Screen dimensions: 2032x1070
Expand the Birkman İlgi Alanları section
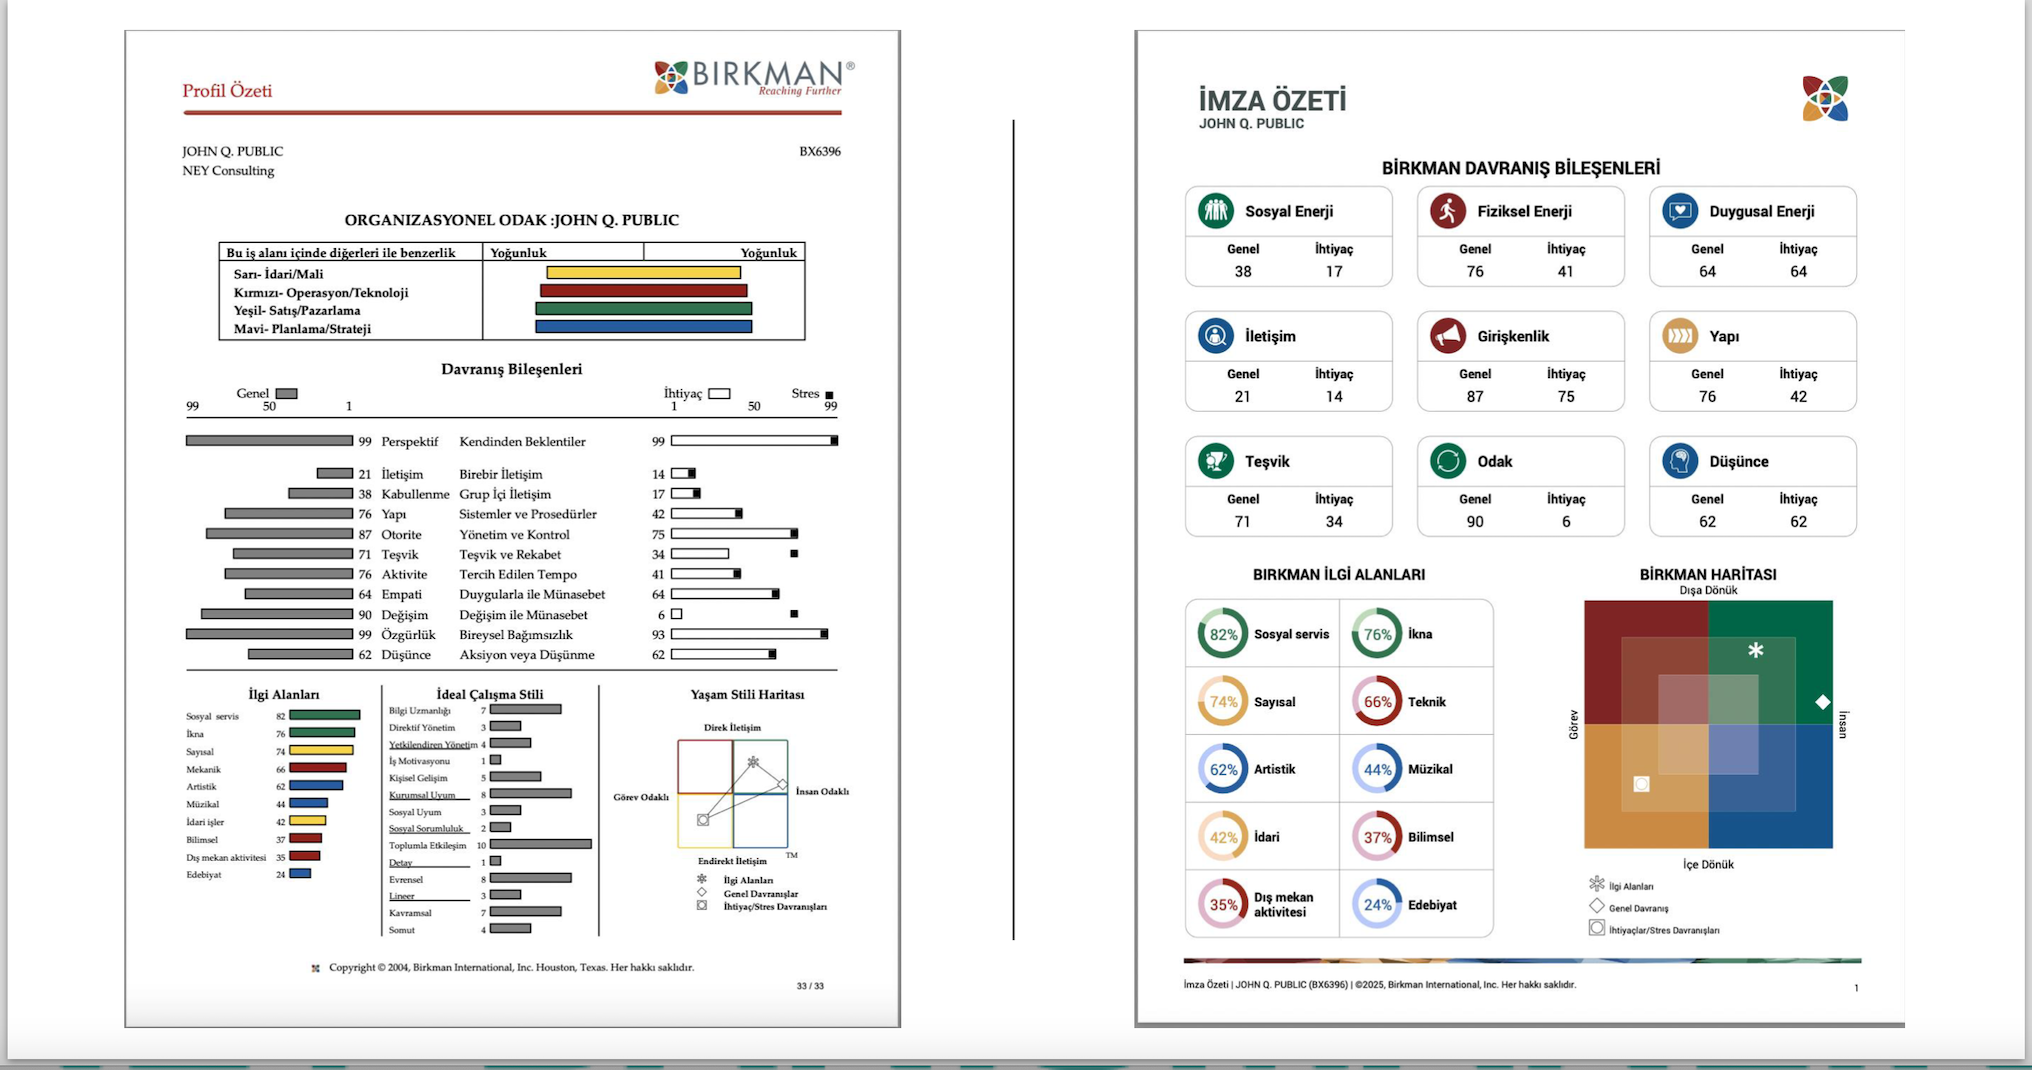pyautogui.click(x=1340, y=574)
